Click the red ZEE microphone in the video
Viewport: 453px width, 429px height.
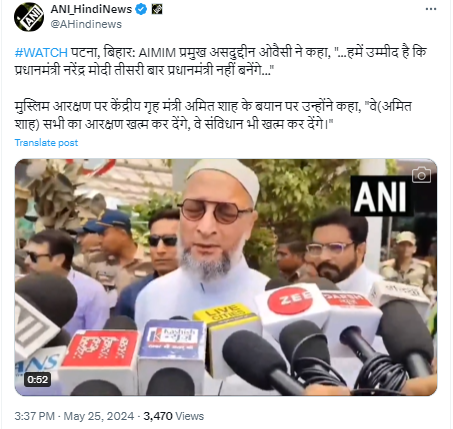pyautogui.click(x=292, y=303)
